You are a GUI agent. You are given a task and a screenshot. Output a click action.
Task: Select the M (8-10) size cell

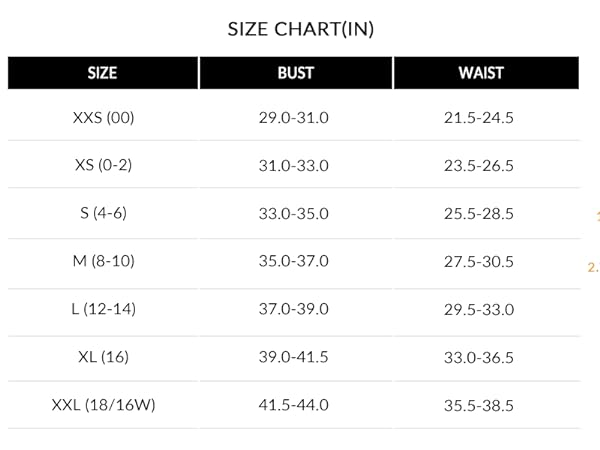pyautogui.click(x=103, y=261)
